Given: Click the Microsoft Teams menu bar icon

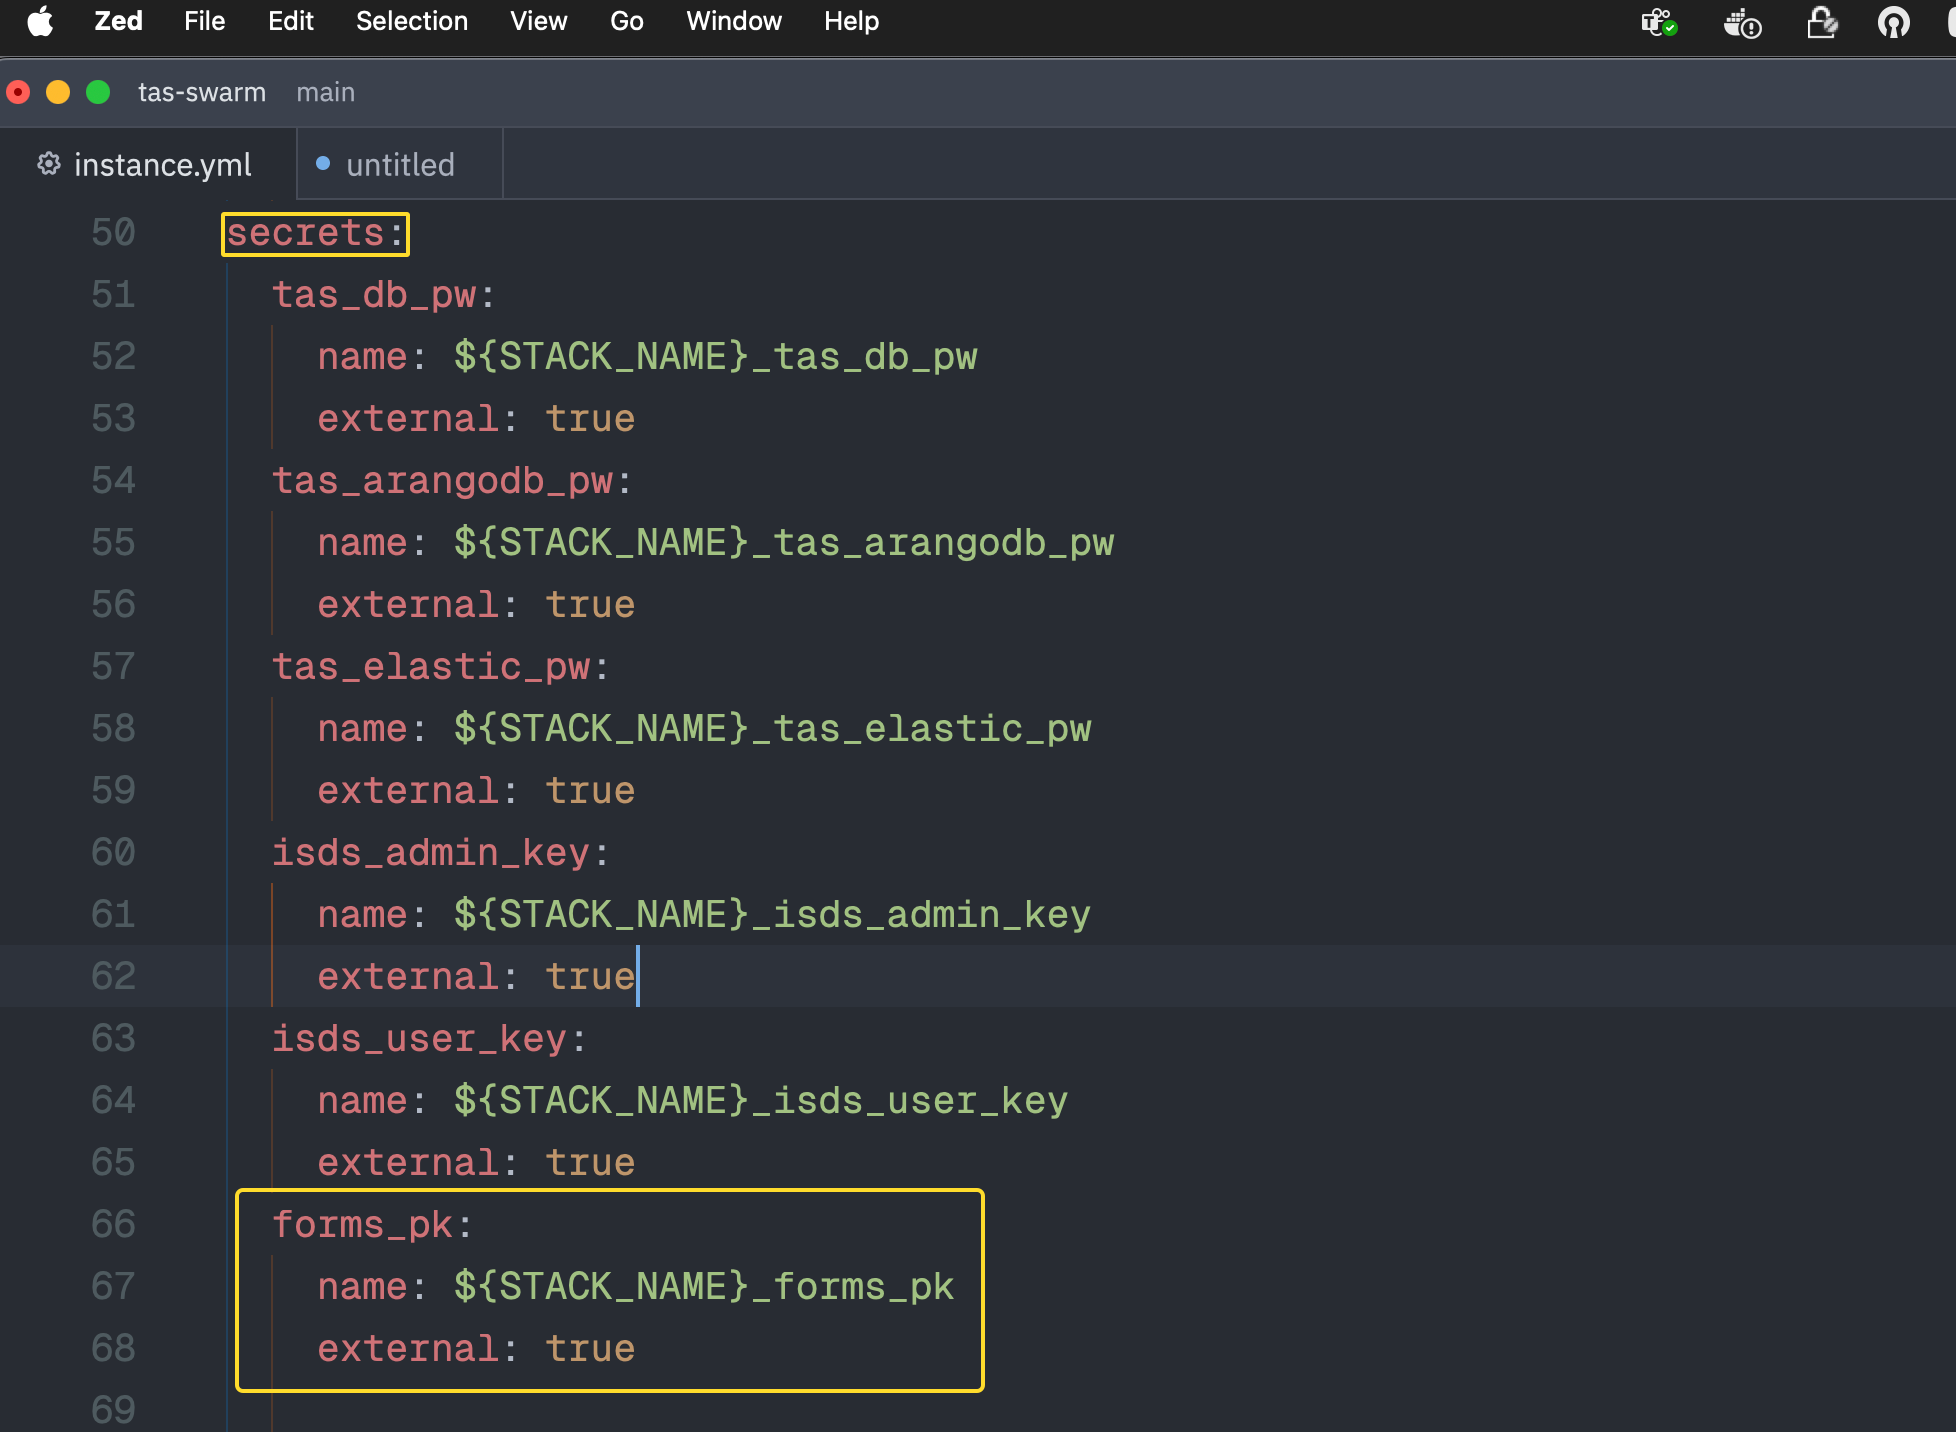Looking at the screenshot, I should click(x=1659, y=22).
